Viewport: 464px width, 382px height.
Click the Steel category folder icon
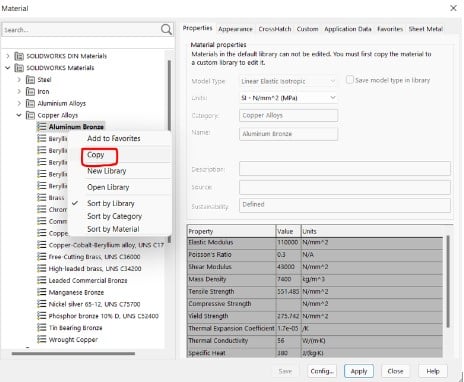pos(30,80)
